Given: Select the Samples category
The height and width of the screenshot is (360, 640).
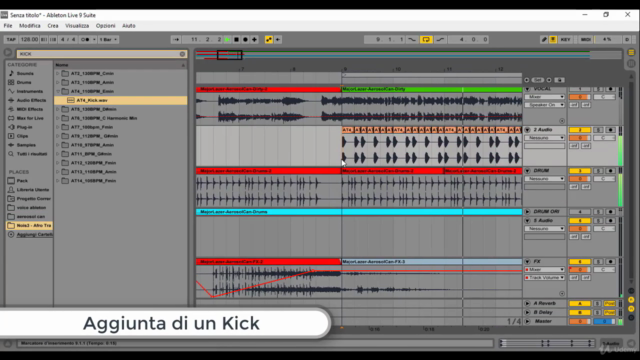Looking at the screenshot, I should tap(26, 145).
